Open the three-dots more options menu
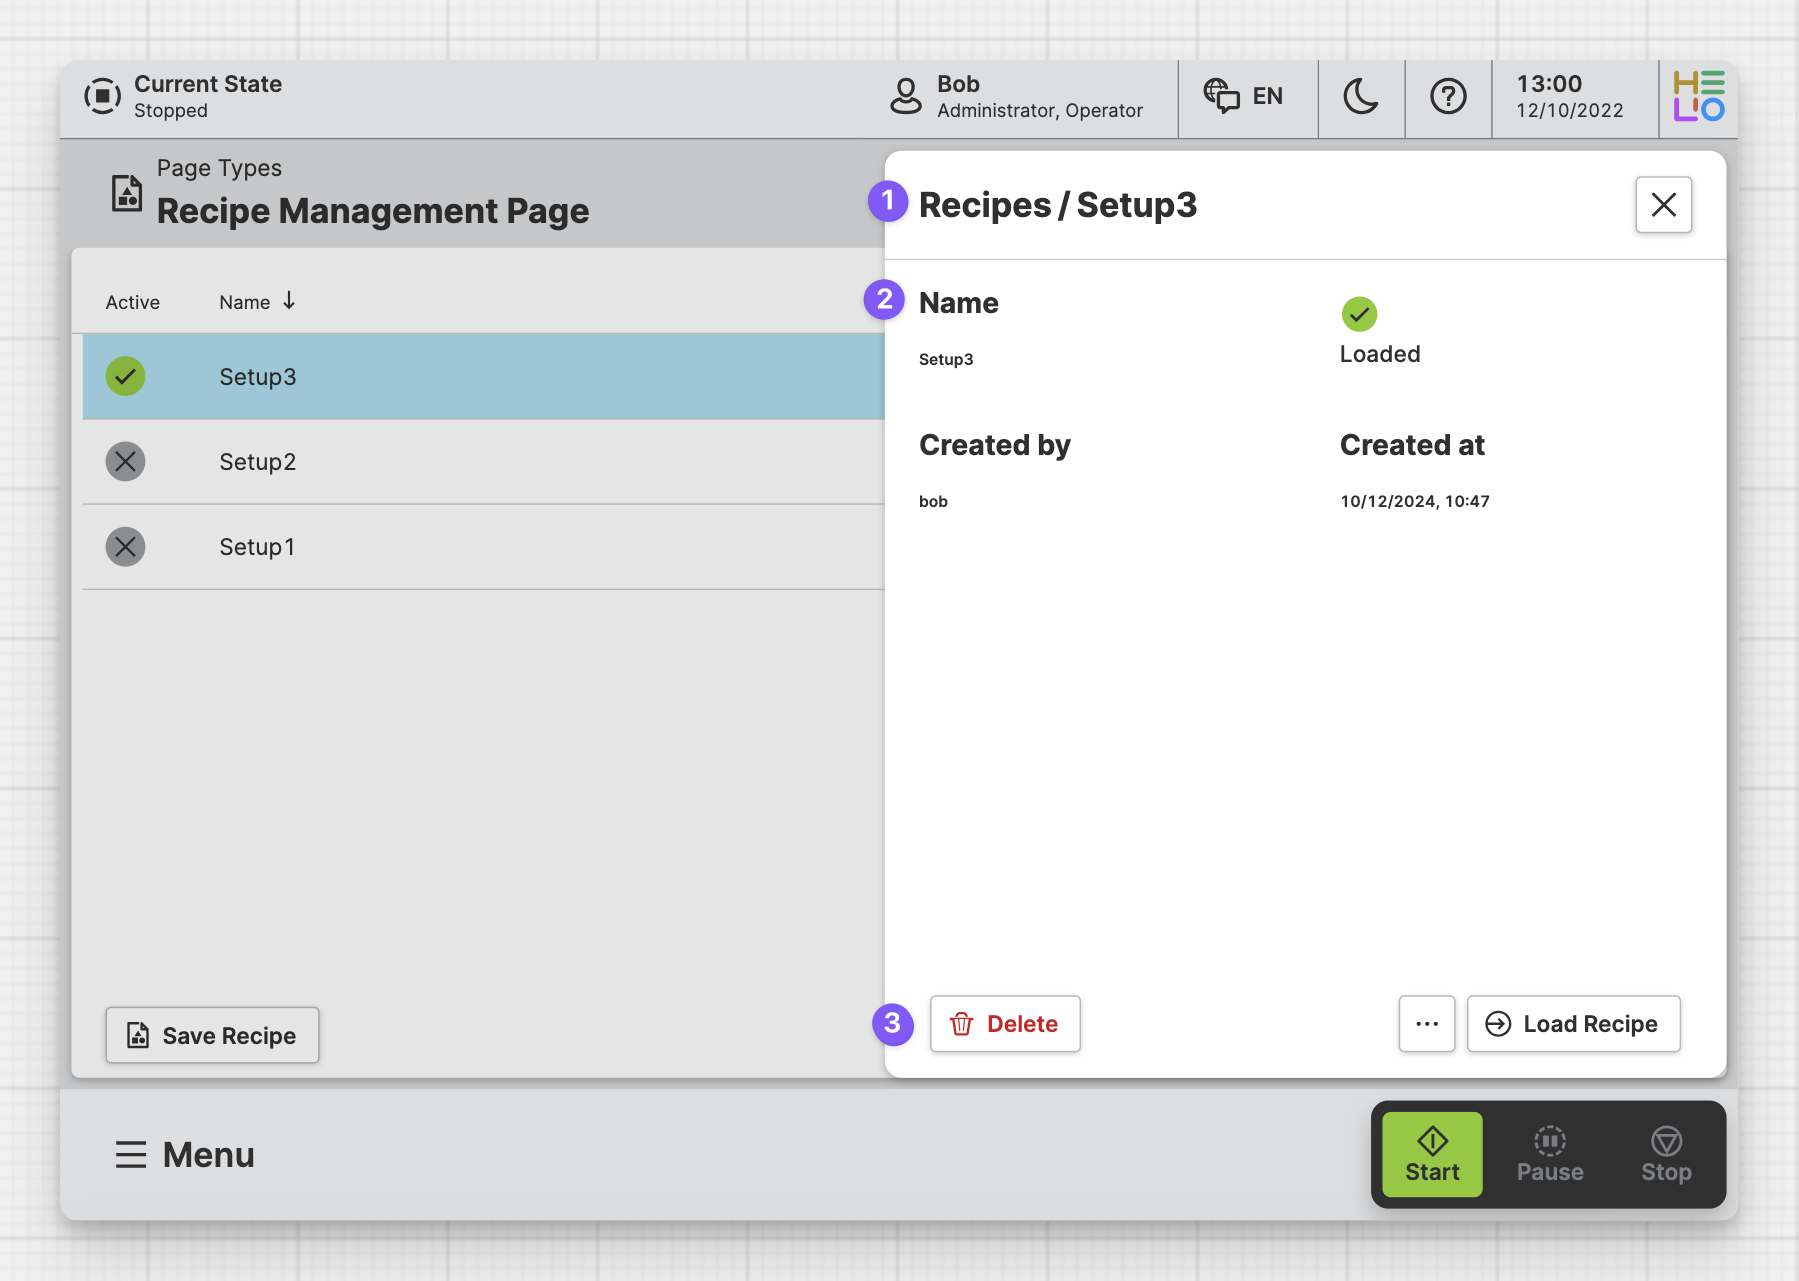The image size is (1799, 1281). coord(1426,1024)
